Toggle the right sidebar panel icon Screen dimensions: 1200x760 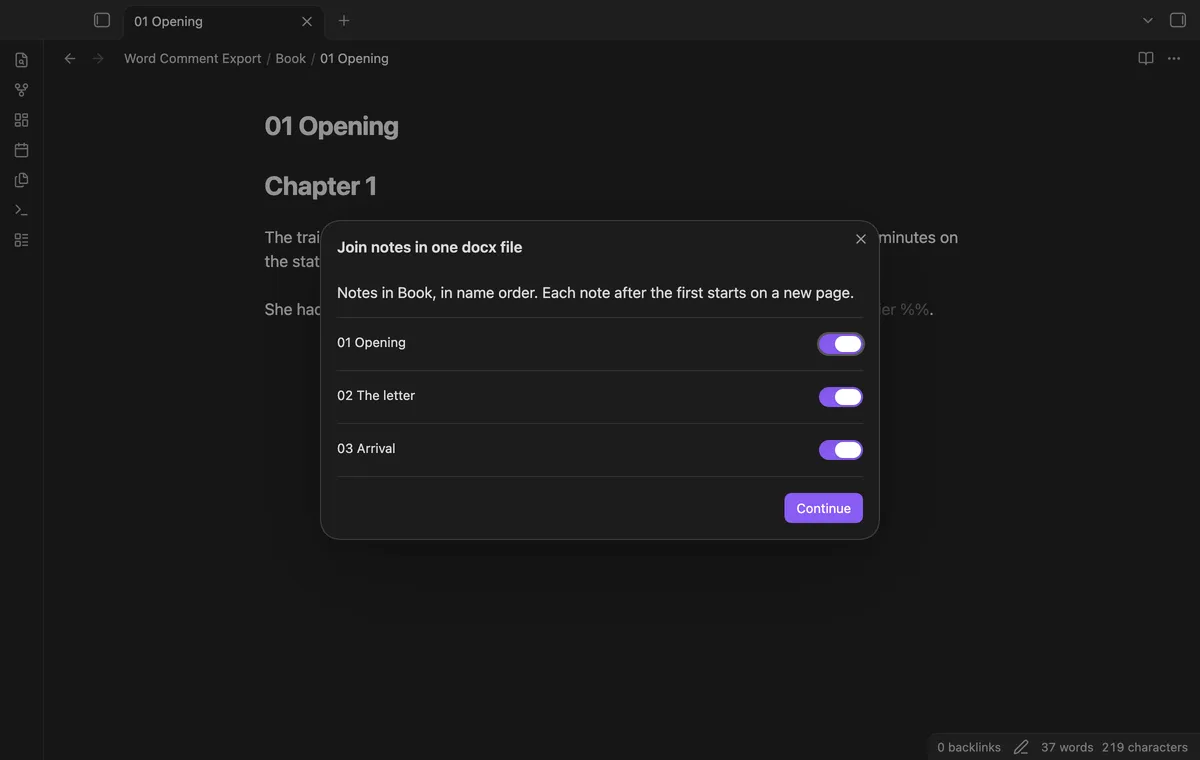pos(1177,20)
